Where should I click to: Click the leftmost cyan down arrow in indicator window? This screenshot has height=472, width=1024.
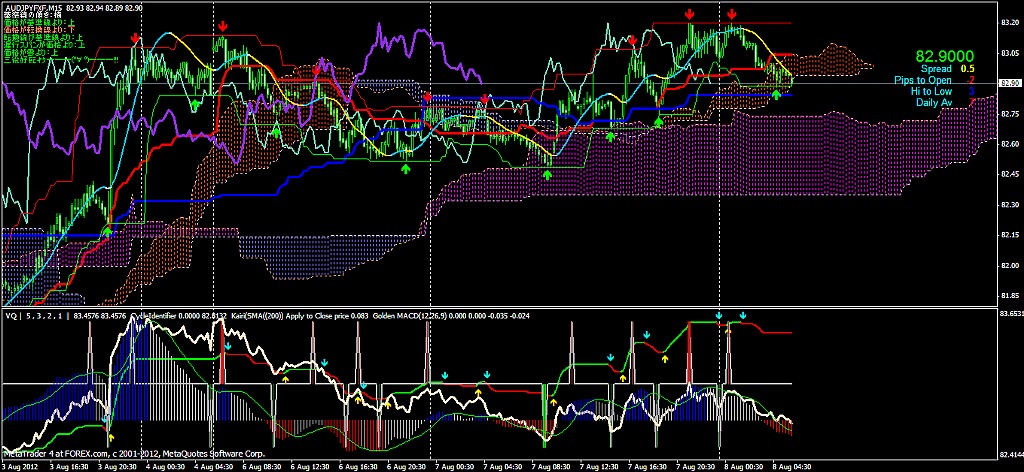pyautogui.click(x=228, y=346)
